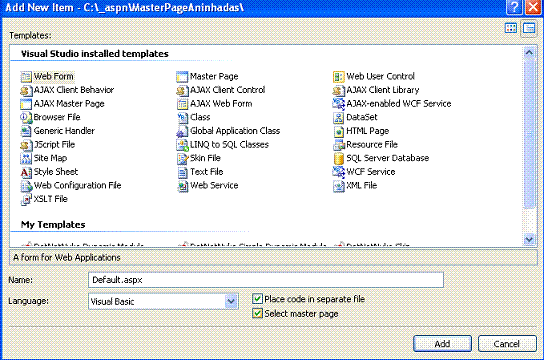Viewport: 544px width, 360px height.
Task: Click the "XSLT File" label
Action: 50,199
